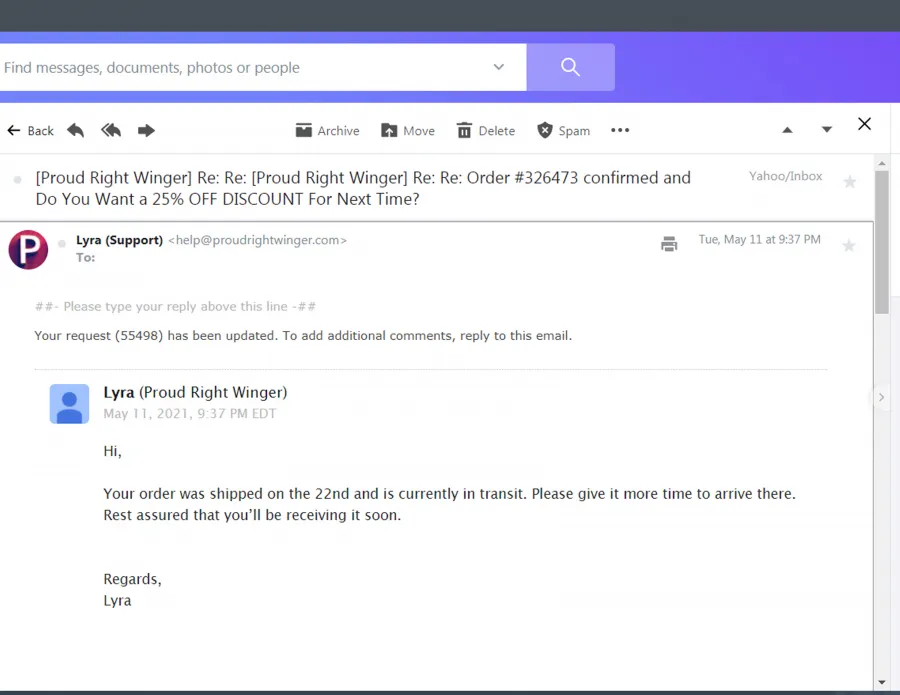Screen dimensions: 900x695
Task: Go Back to the inbox
Action: tap(30, 131)
